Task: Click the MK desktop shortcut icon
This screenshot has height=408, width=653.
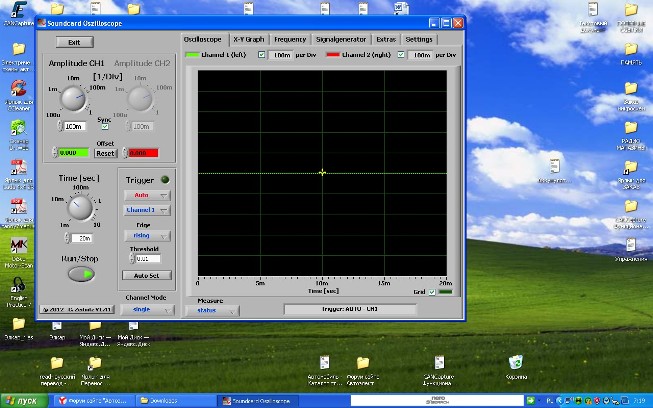Action: (x=18, y=245)
